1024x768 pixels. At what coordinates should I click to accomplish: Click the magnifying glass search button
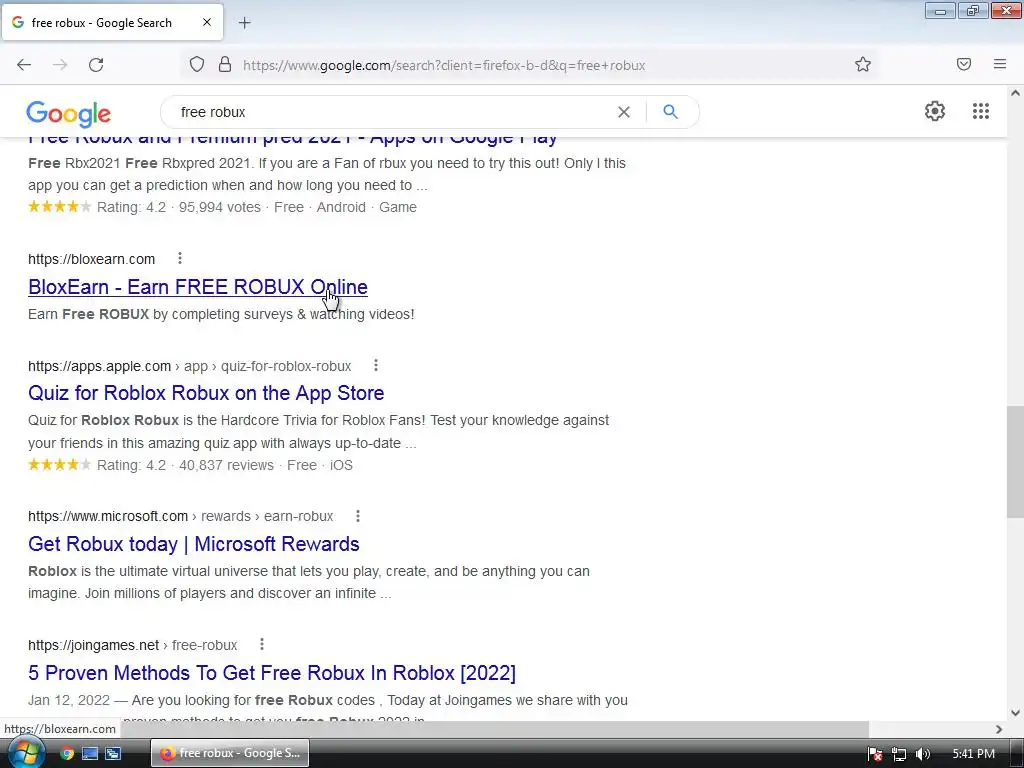pyautogui.click(x=670, y=112)
